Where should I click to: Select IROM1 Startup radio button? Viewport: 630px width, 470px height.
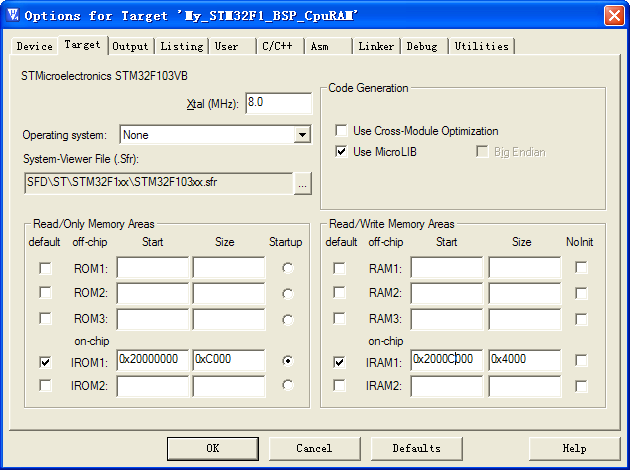pyautogui.click(x=288, y=361)
